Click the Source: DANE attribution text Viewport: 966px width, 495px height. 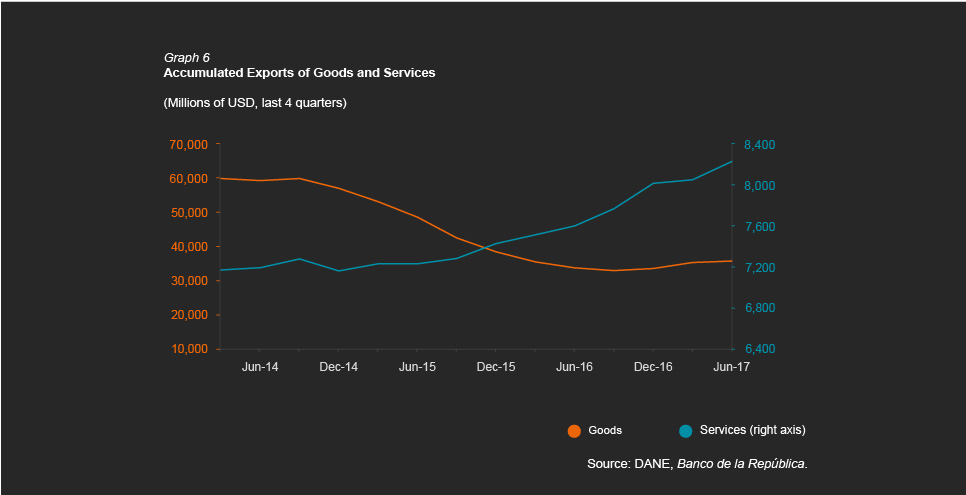(697, 464)
